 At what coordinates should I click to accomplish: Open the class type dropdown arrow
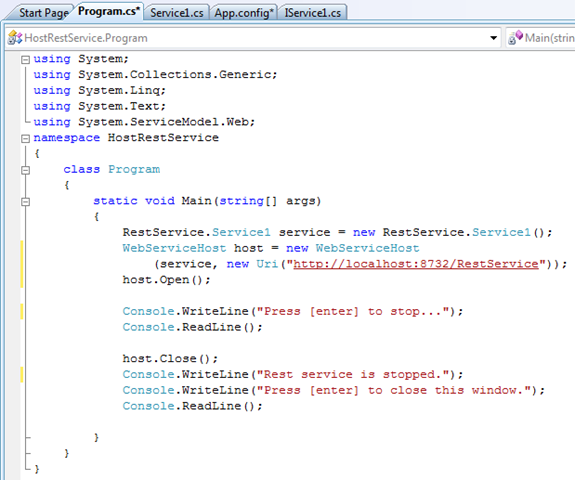coord(494,38)
